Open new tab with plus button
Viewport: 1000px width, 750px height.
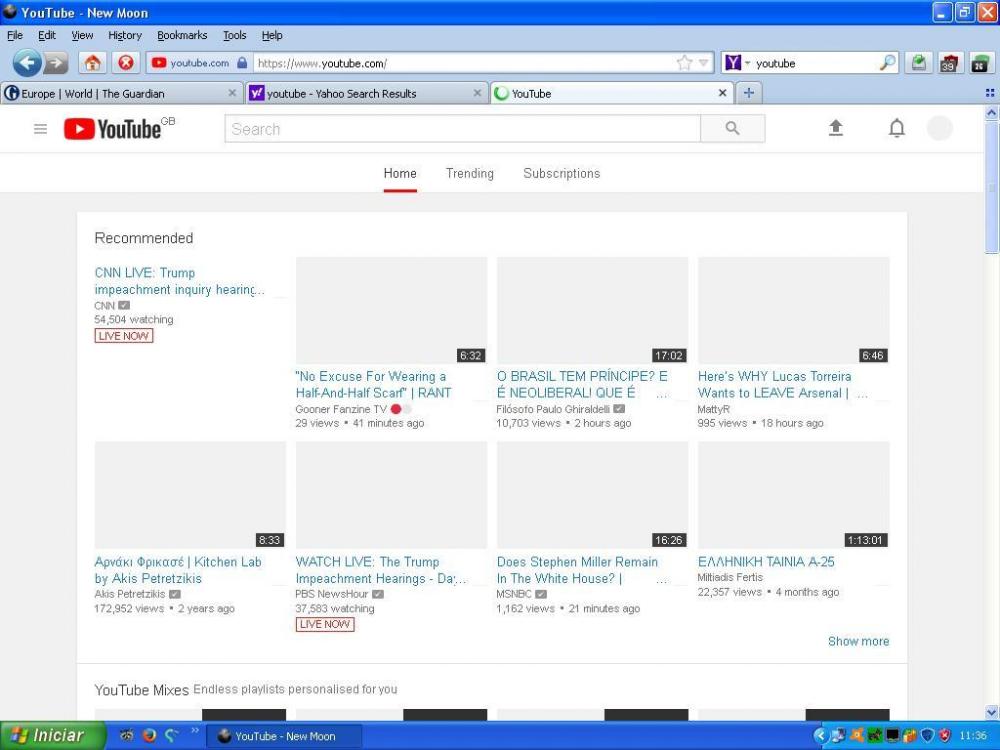748,93
